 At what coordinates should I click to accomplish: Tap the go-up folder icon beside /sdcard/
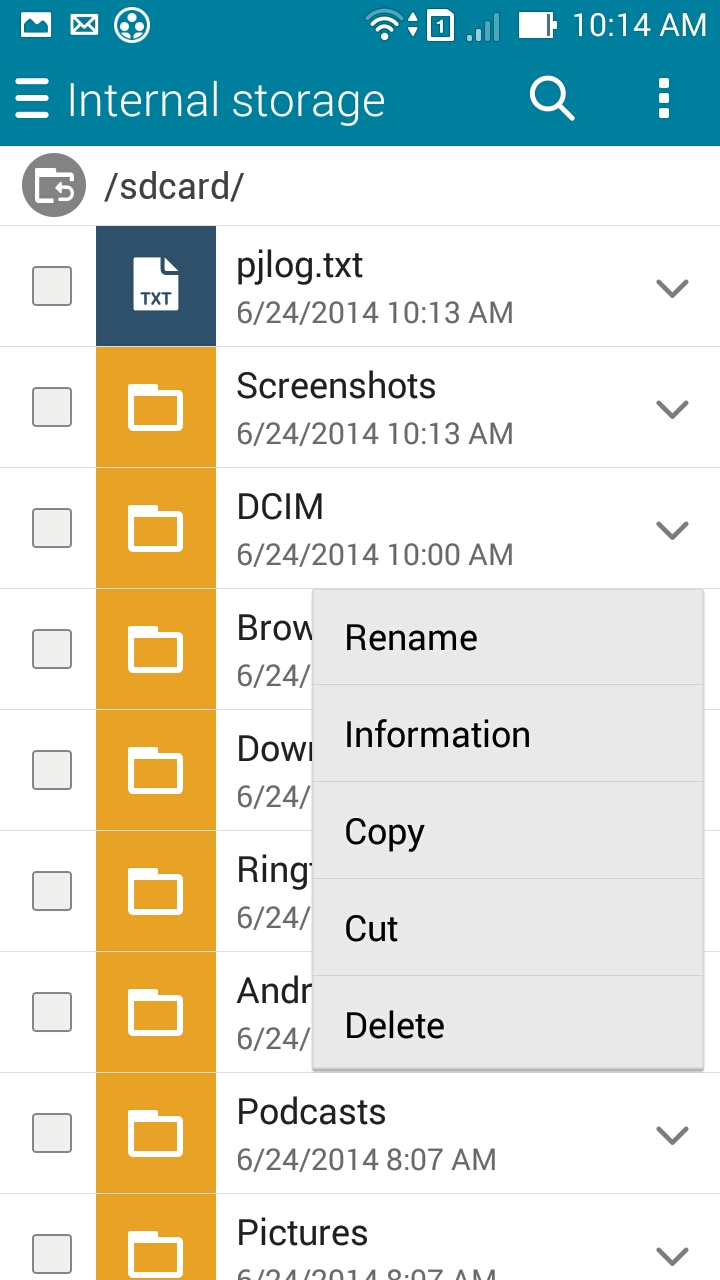(54, 186)
